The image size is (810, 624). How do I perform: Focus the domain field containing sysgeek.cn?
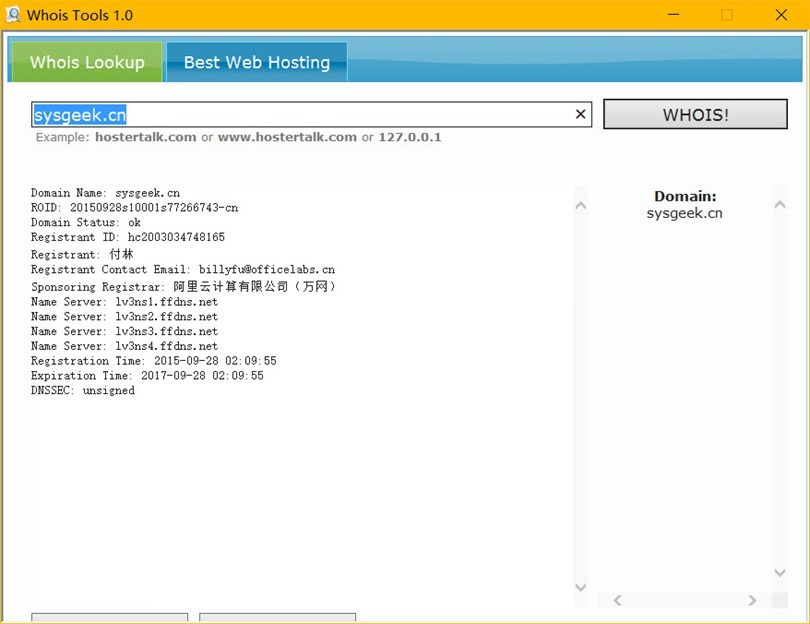(x=300, y=115)
